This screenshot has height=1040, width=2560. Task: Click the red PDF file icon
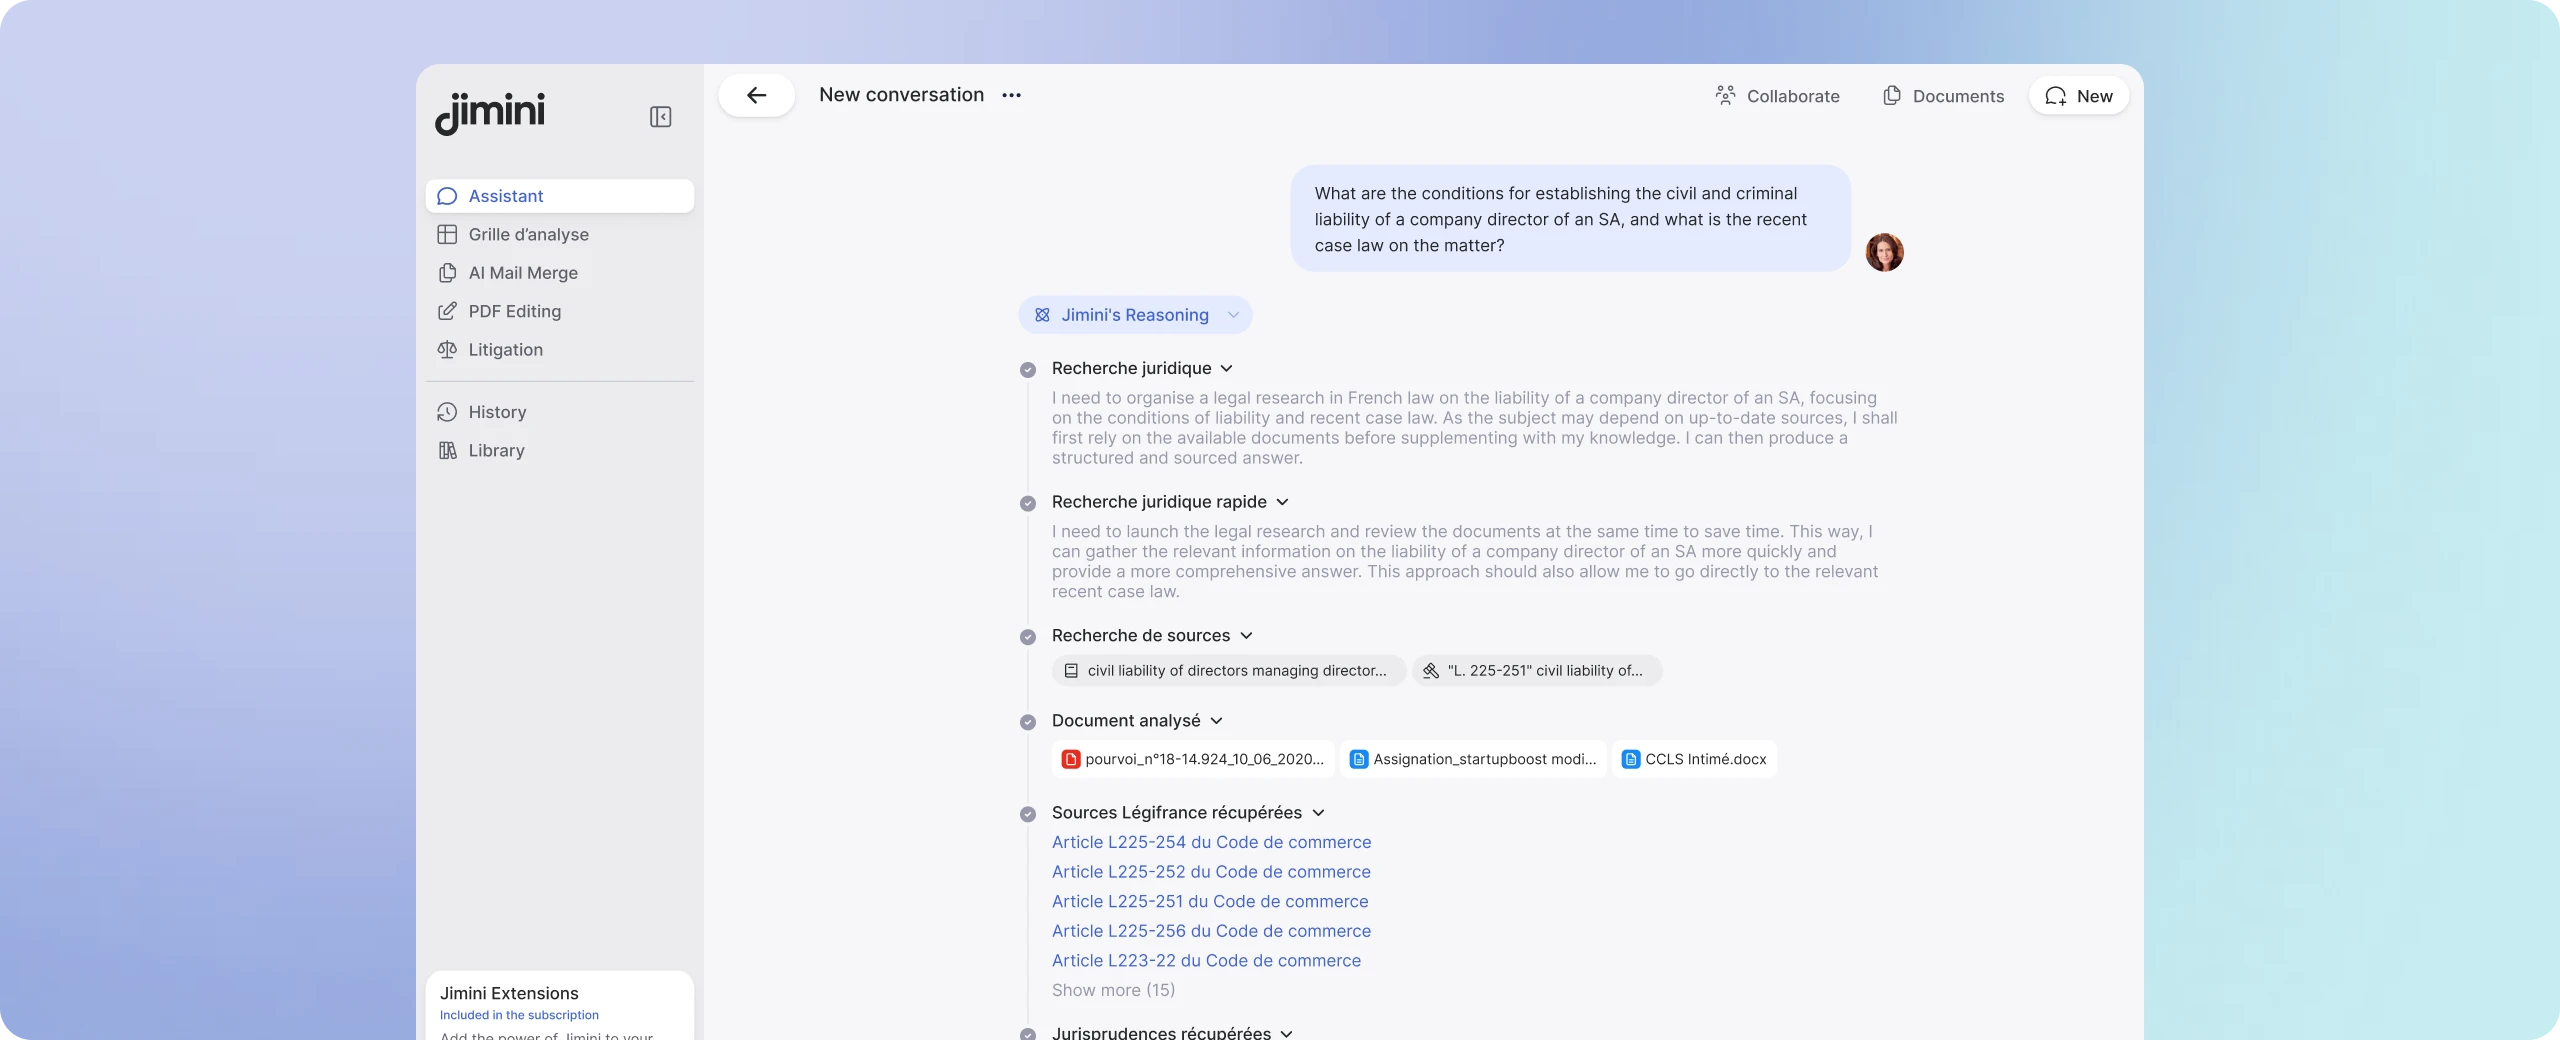[x=1071, y=759]
